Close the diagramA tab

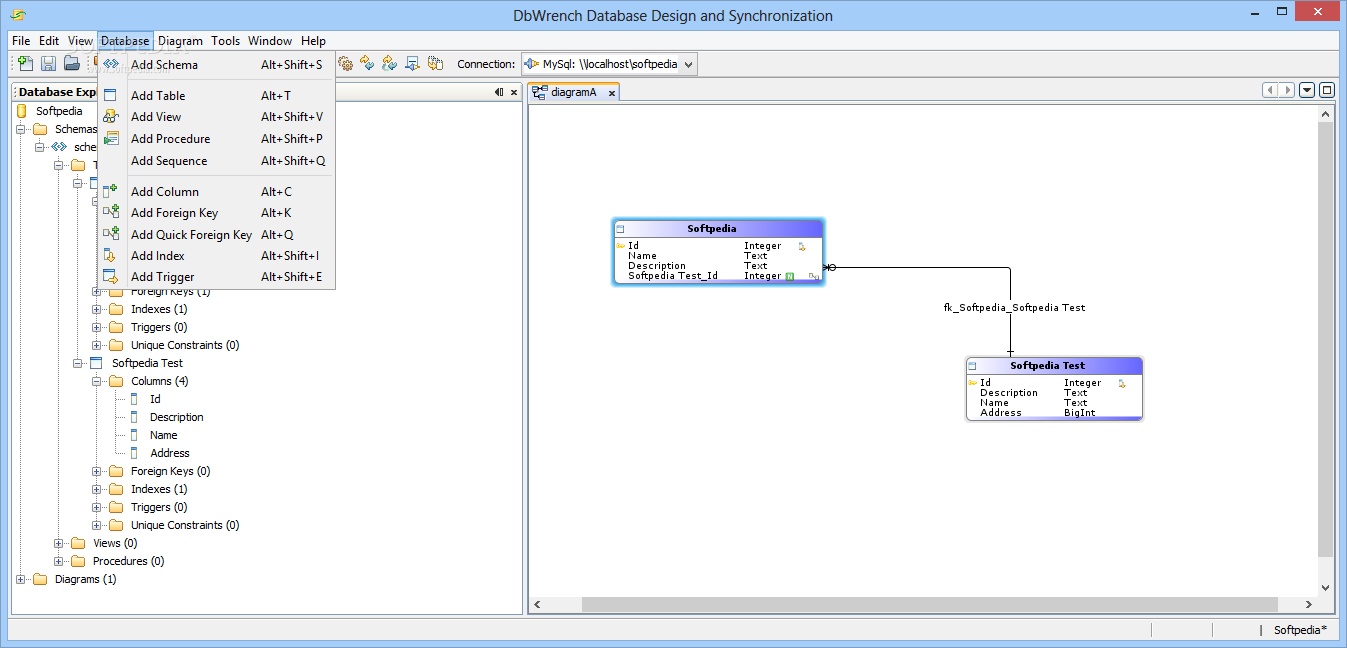612,92
